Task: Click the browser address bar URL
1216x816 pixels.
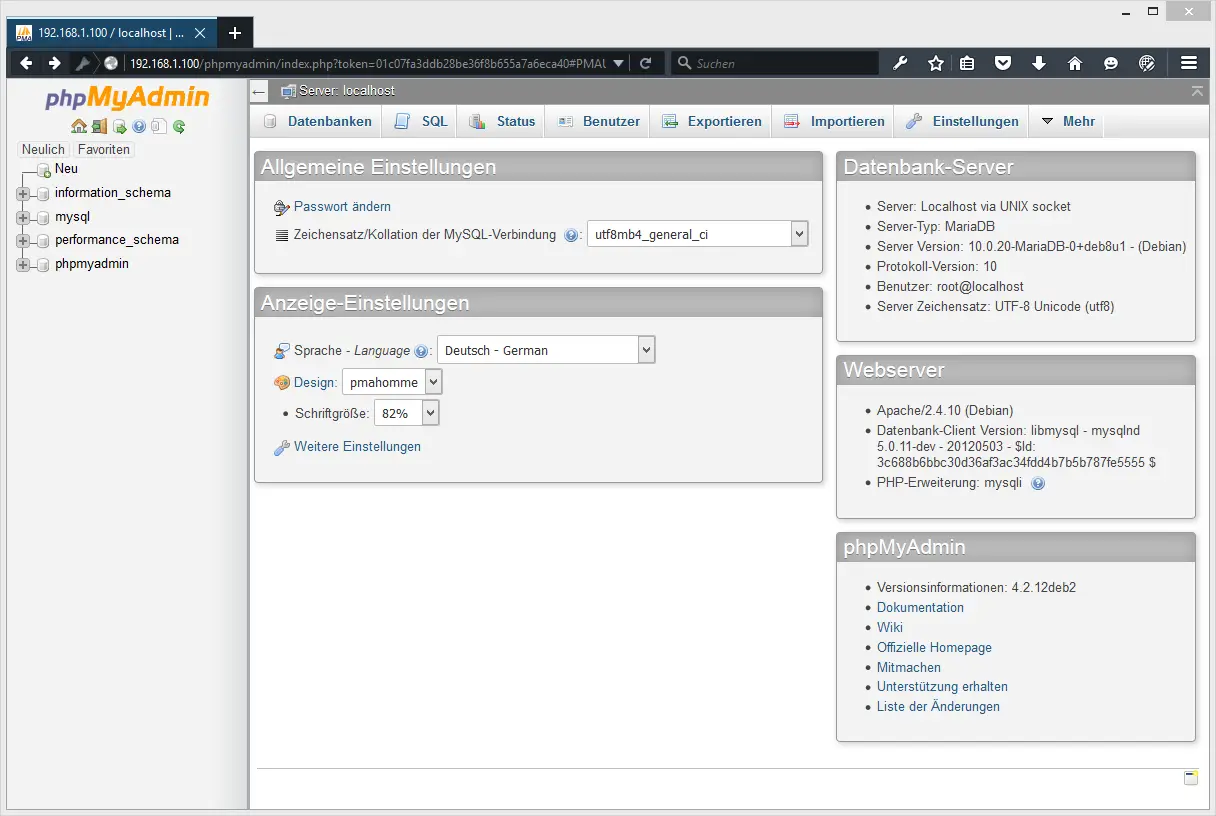Action: coord(368,63)
